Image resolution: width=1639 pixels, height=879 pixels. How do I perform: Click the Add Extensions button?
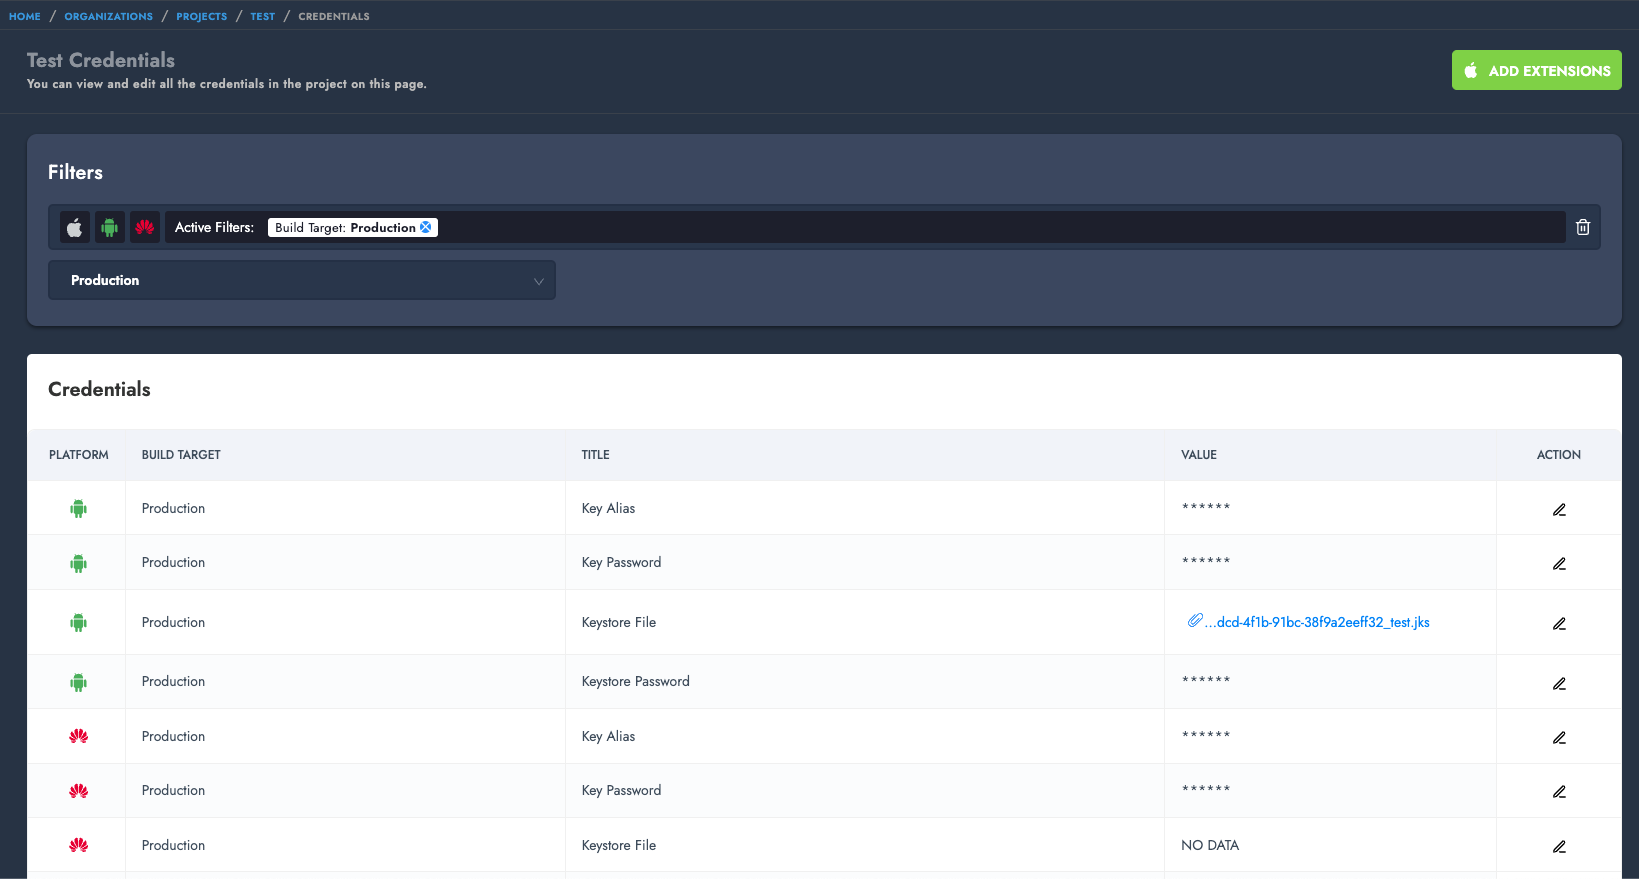pos(1536,71)
